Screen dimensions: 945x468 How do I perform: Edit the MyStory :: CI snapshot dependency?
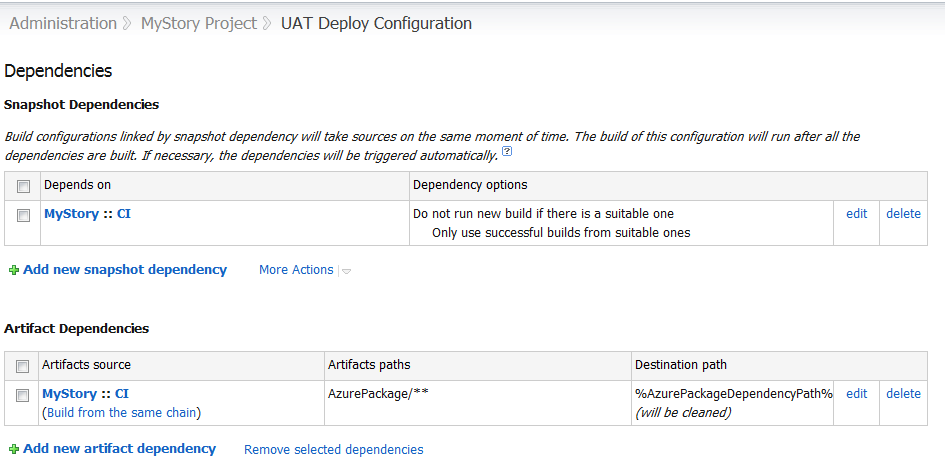pyautogui.click(x=856, y=214)
